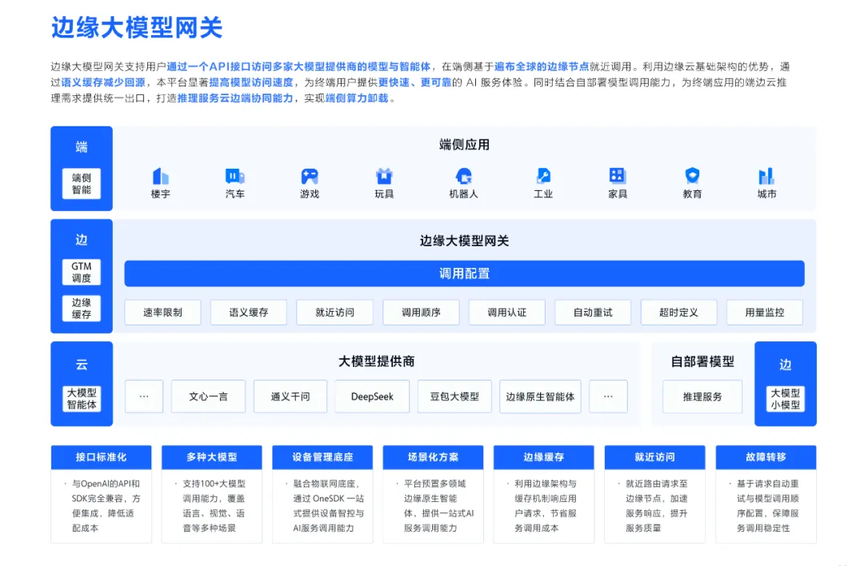Click highlighted text 语义缓存减少回源
This screenshot has width=864, height=566.
click(103, 82)
